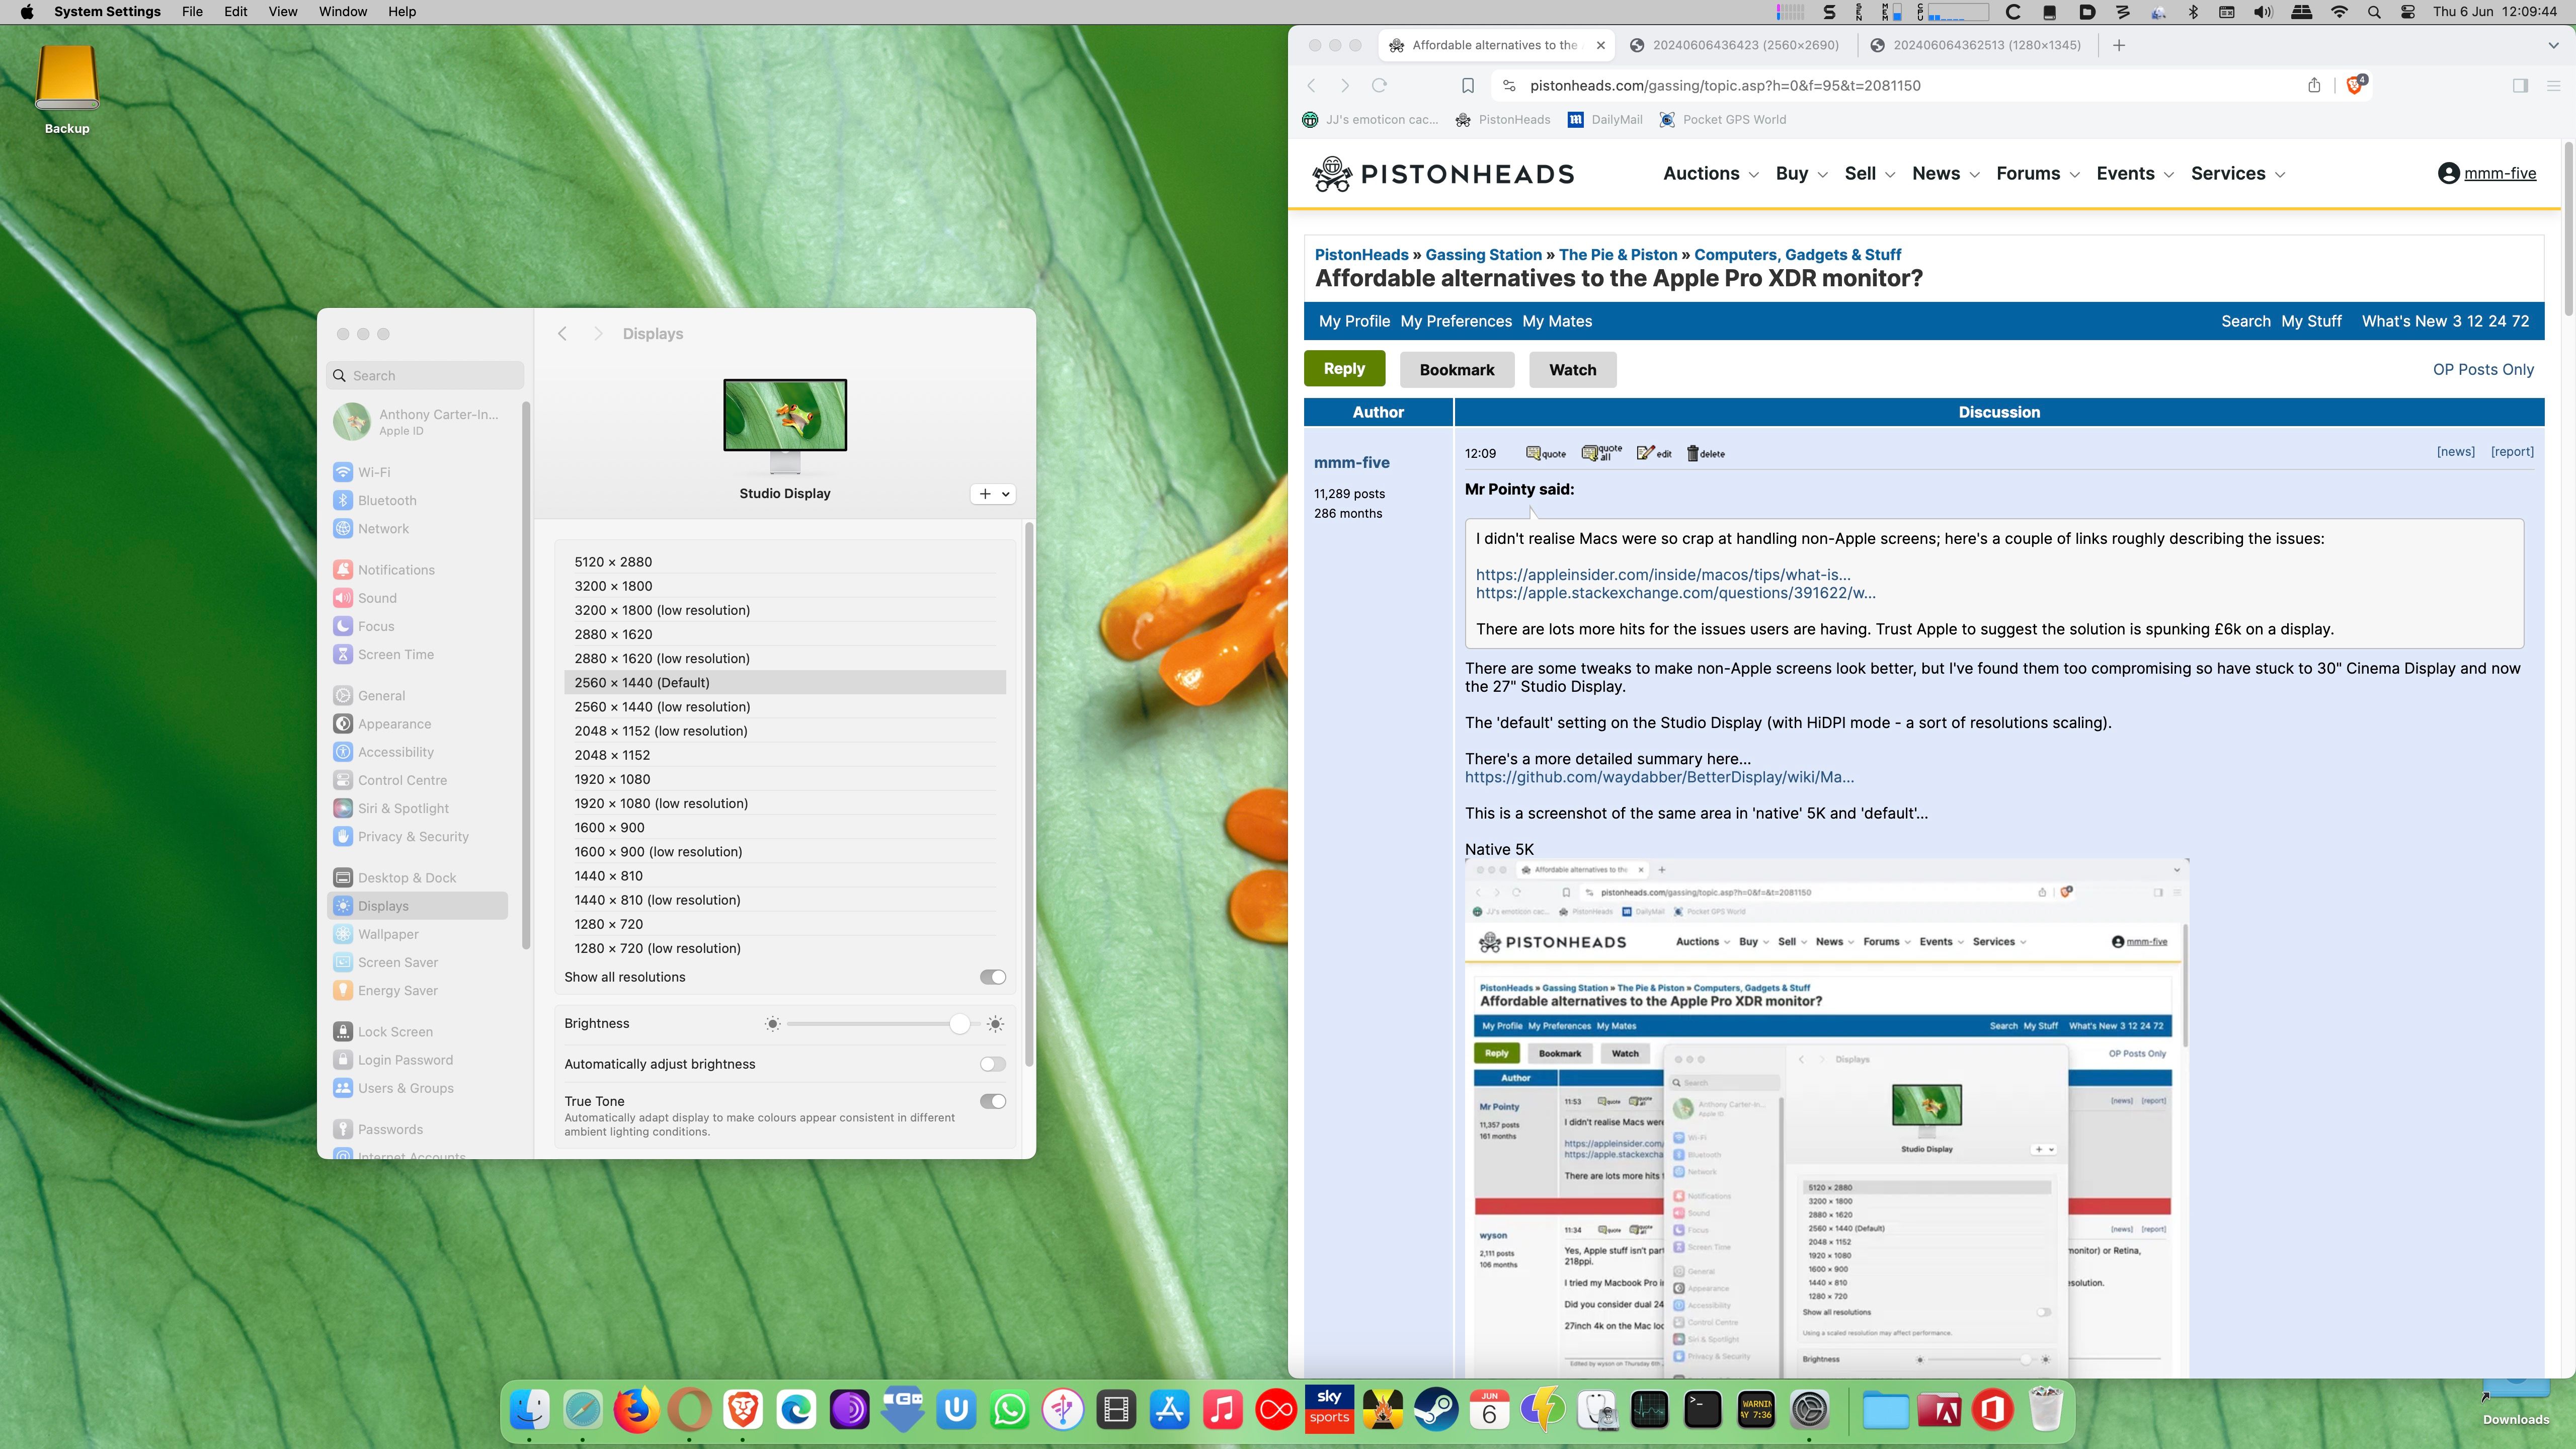Open the BetterDisplay GitHub wiki link
Screen dimensions: 2576x1449
[x=1659, y=777]
